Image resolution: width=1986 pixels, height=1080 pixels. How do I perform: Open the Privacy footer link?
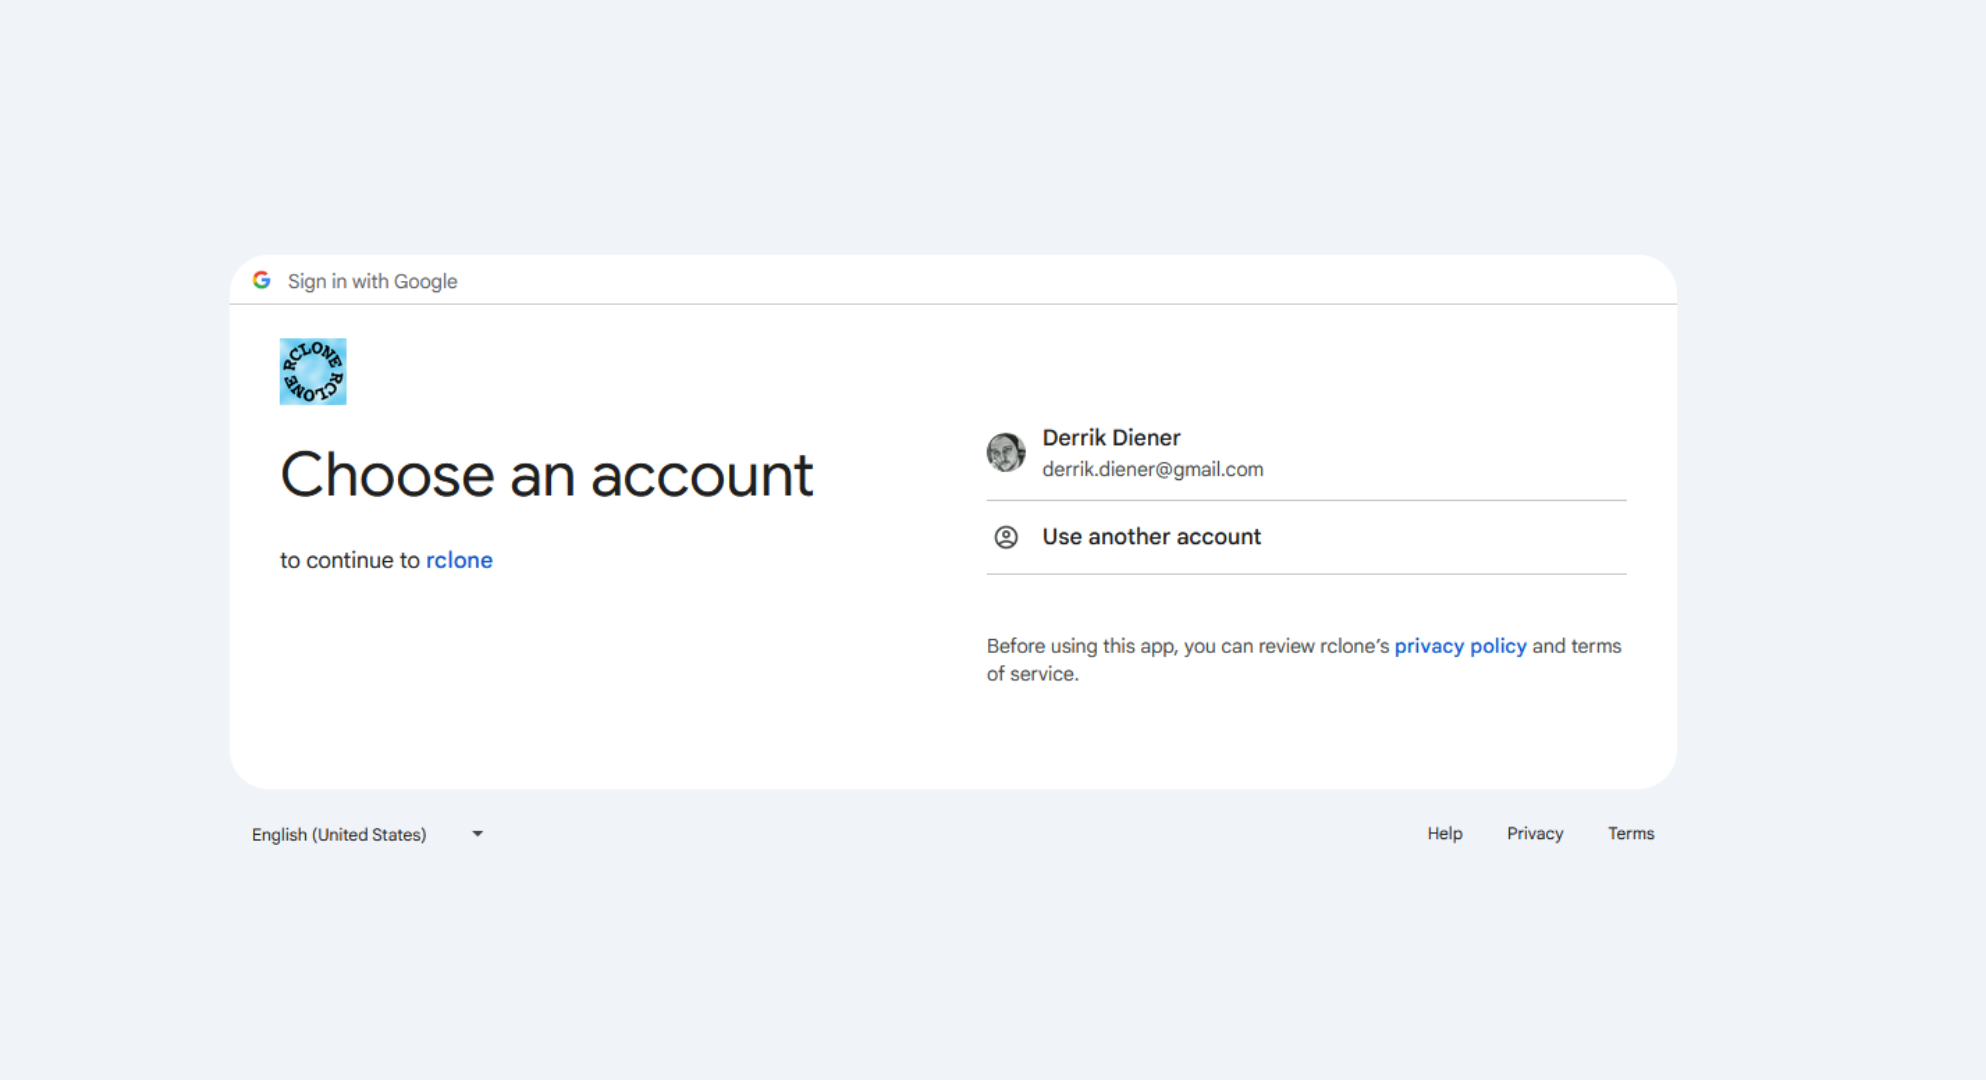click(1535, 833)
